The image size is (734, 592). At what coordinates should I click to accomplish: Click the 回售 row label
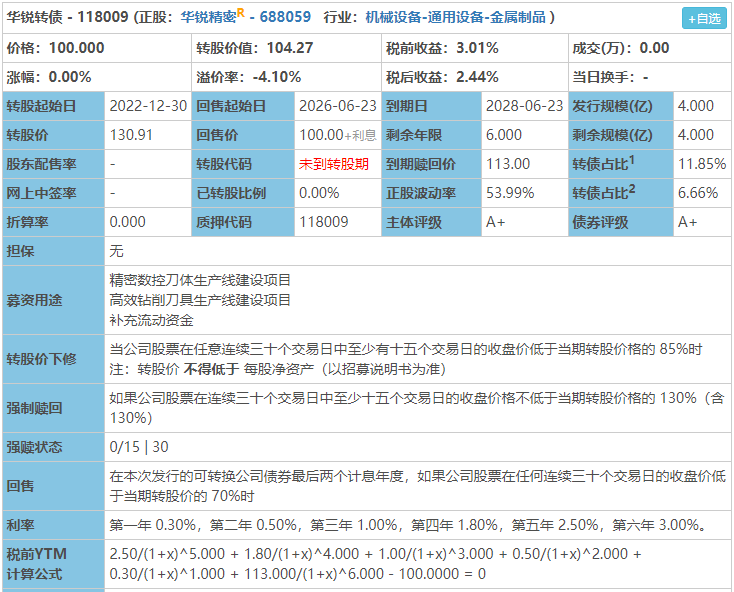tap(53, 486)
